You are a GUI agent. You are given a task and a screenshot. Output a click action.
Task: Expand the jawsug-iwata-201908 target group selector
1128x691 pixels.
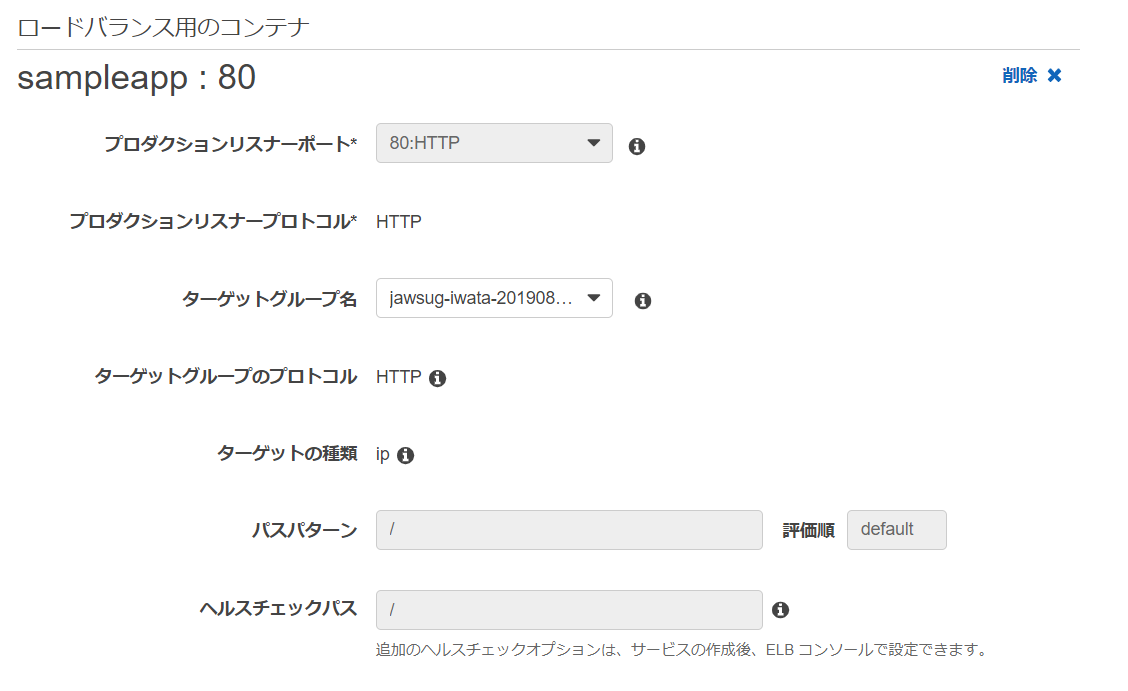pyautogui.click(x=493, y=298)
